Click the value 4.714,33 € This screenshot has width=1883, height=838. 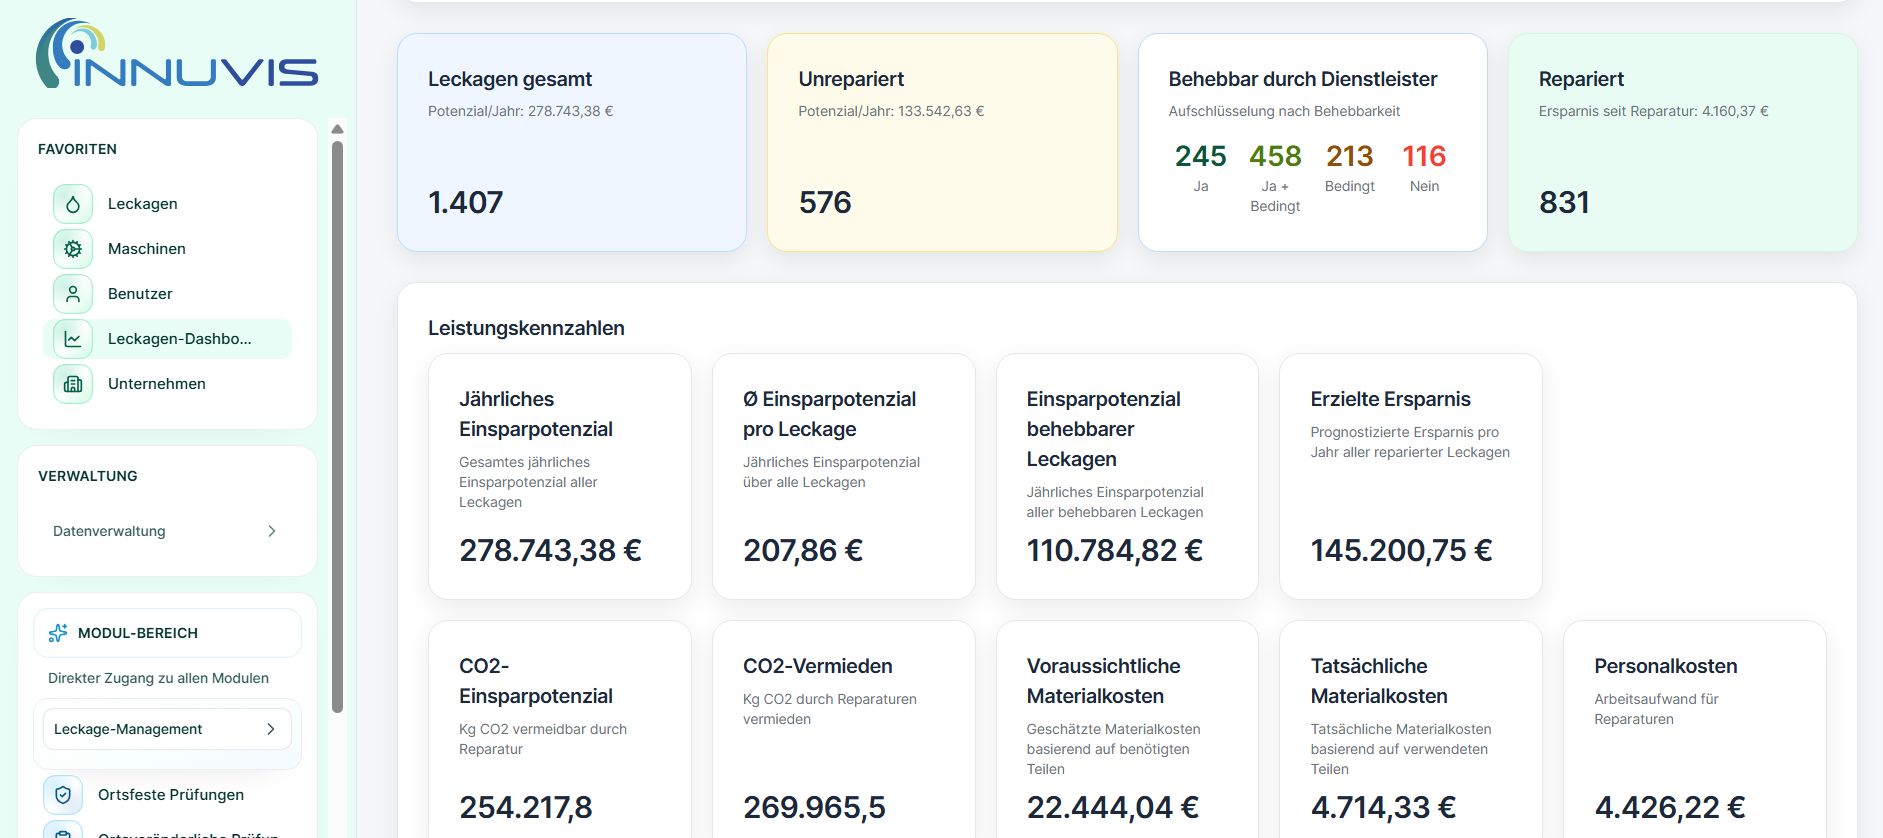click(1383, 807)
